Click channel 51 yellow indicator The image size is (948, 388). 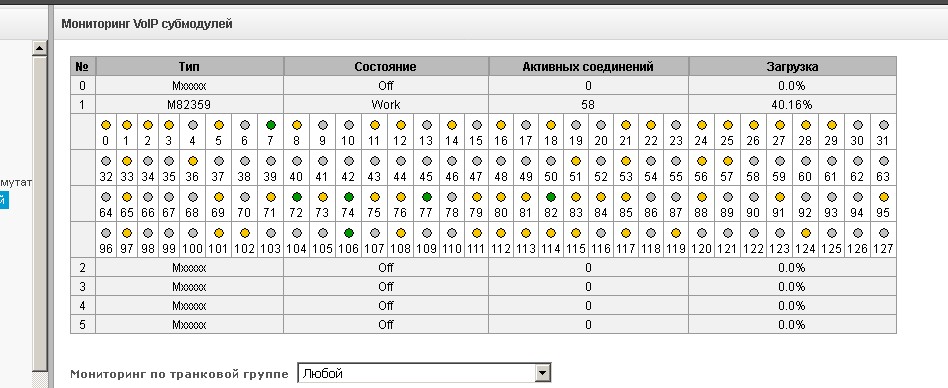pos(576,161)
